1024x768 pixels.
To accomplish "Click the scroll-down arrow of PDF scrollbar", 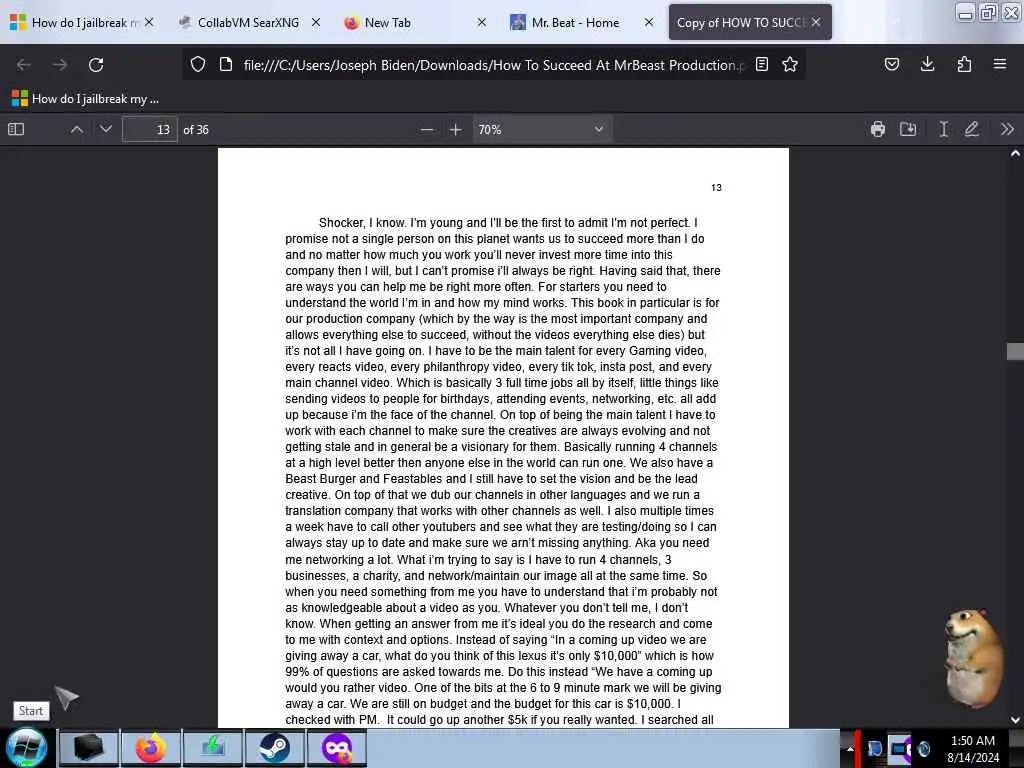I will click(x=1015, y=720).
